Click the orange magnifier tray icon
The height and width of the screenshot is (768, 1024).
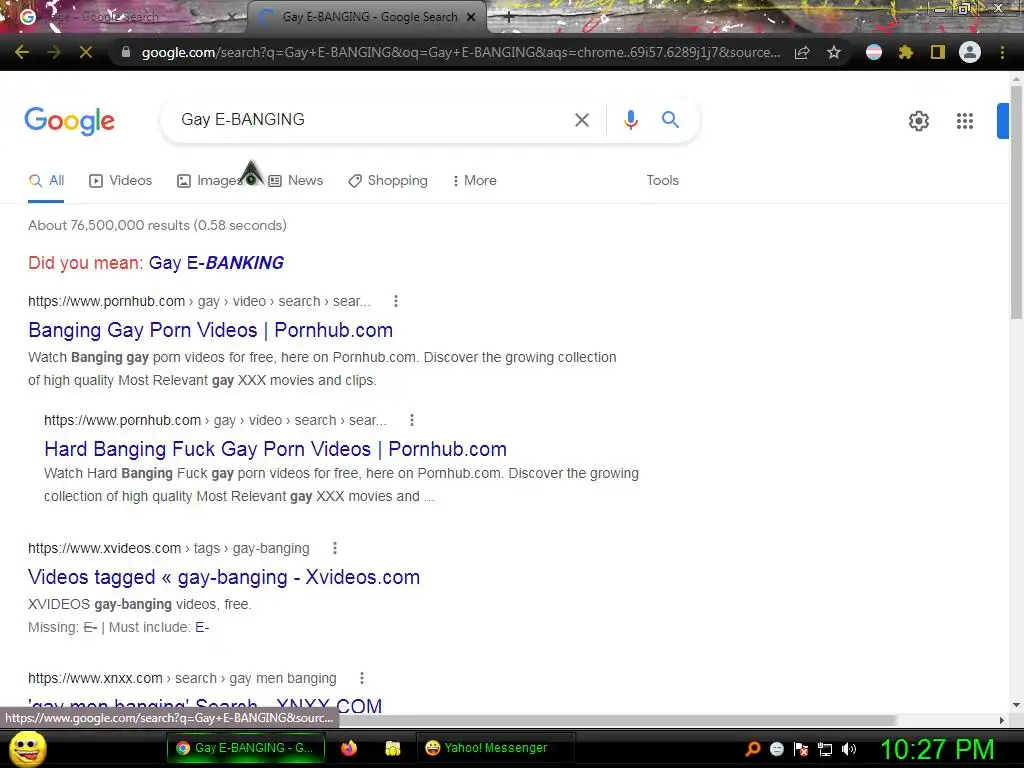pyautogui.click(x=752, y=748)
